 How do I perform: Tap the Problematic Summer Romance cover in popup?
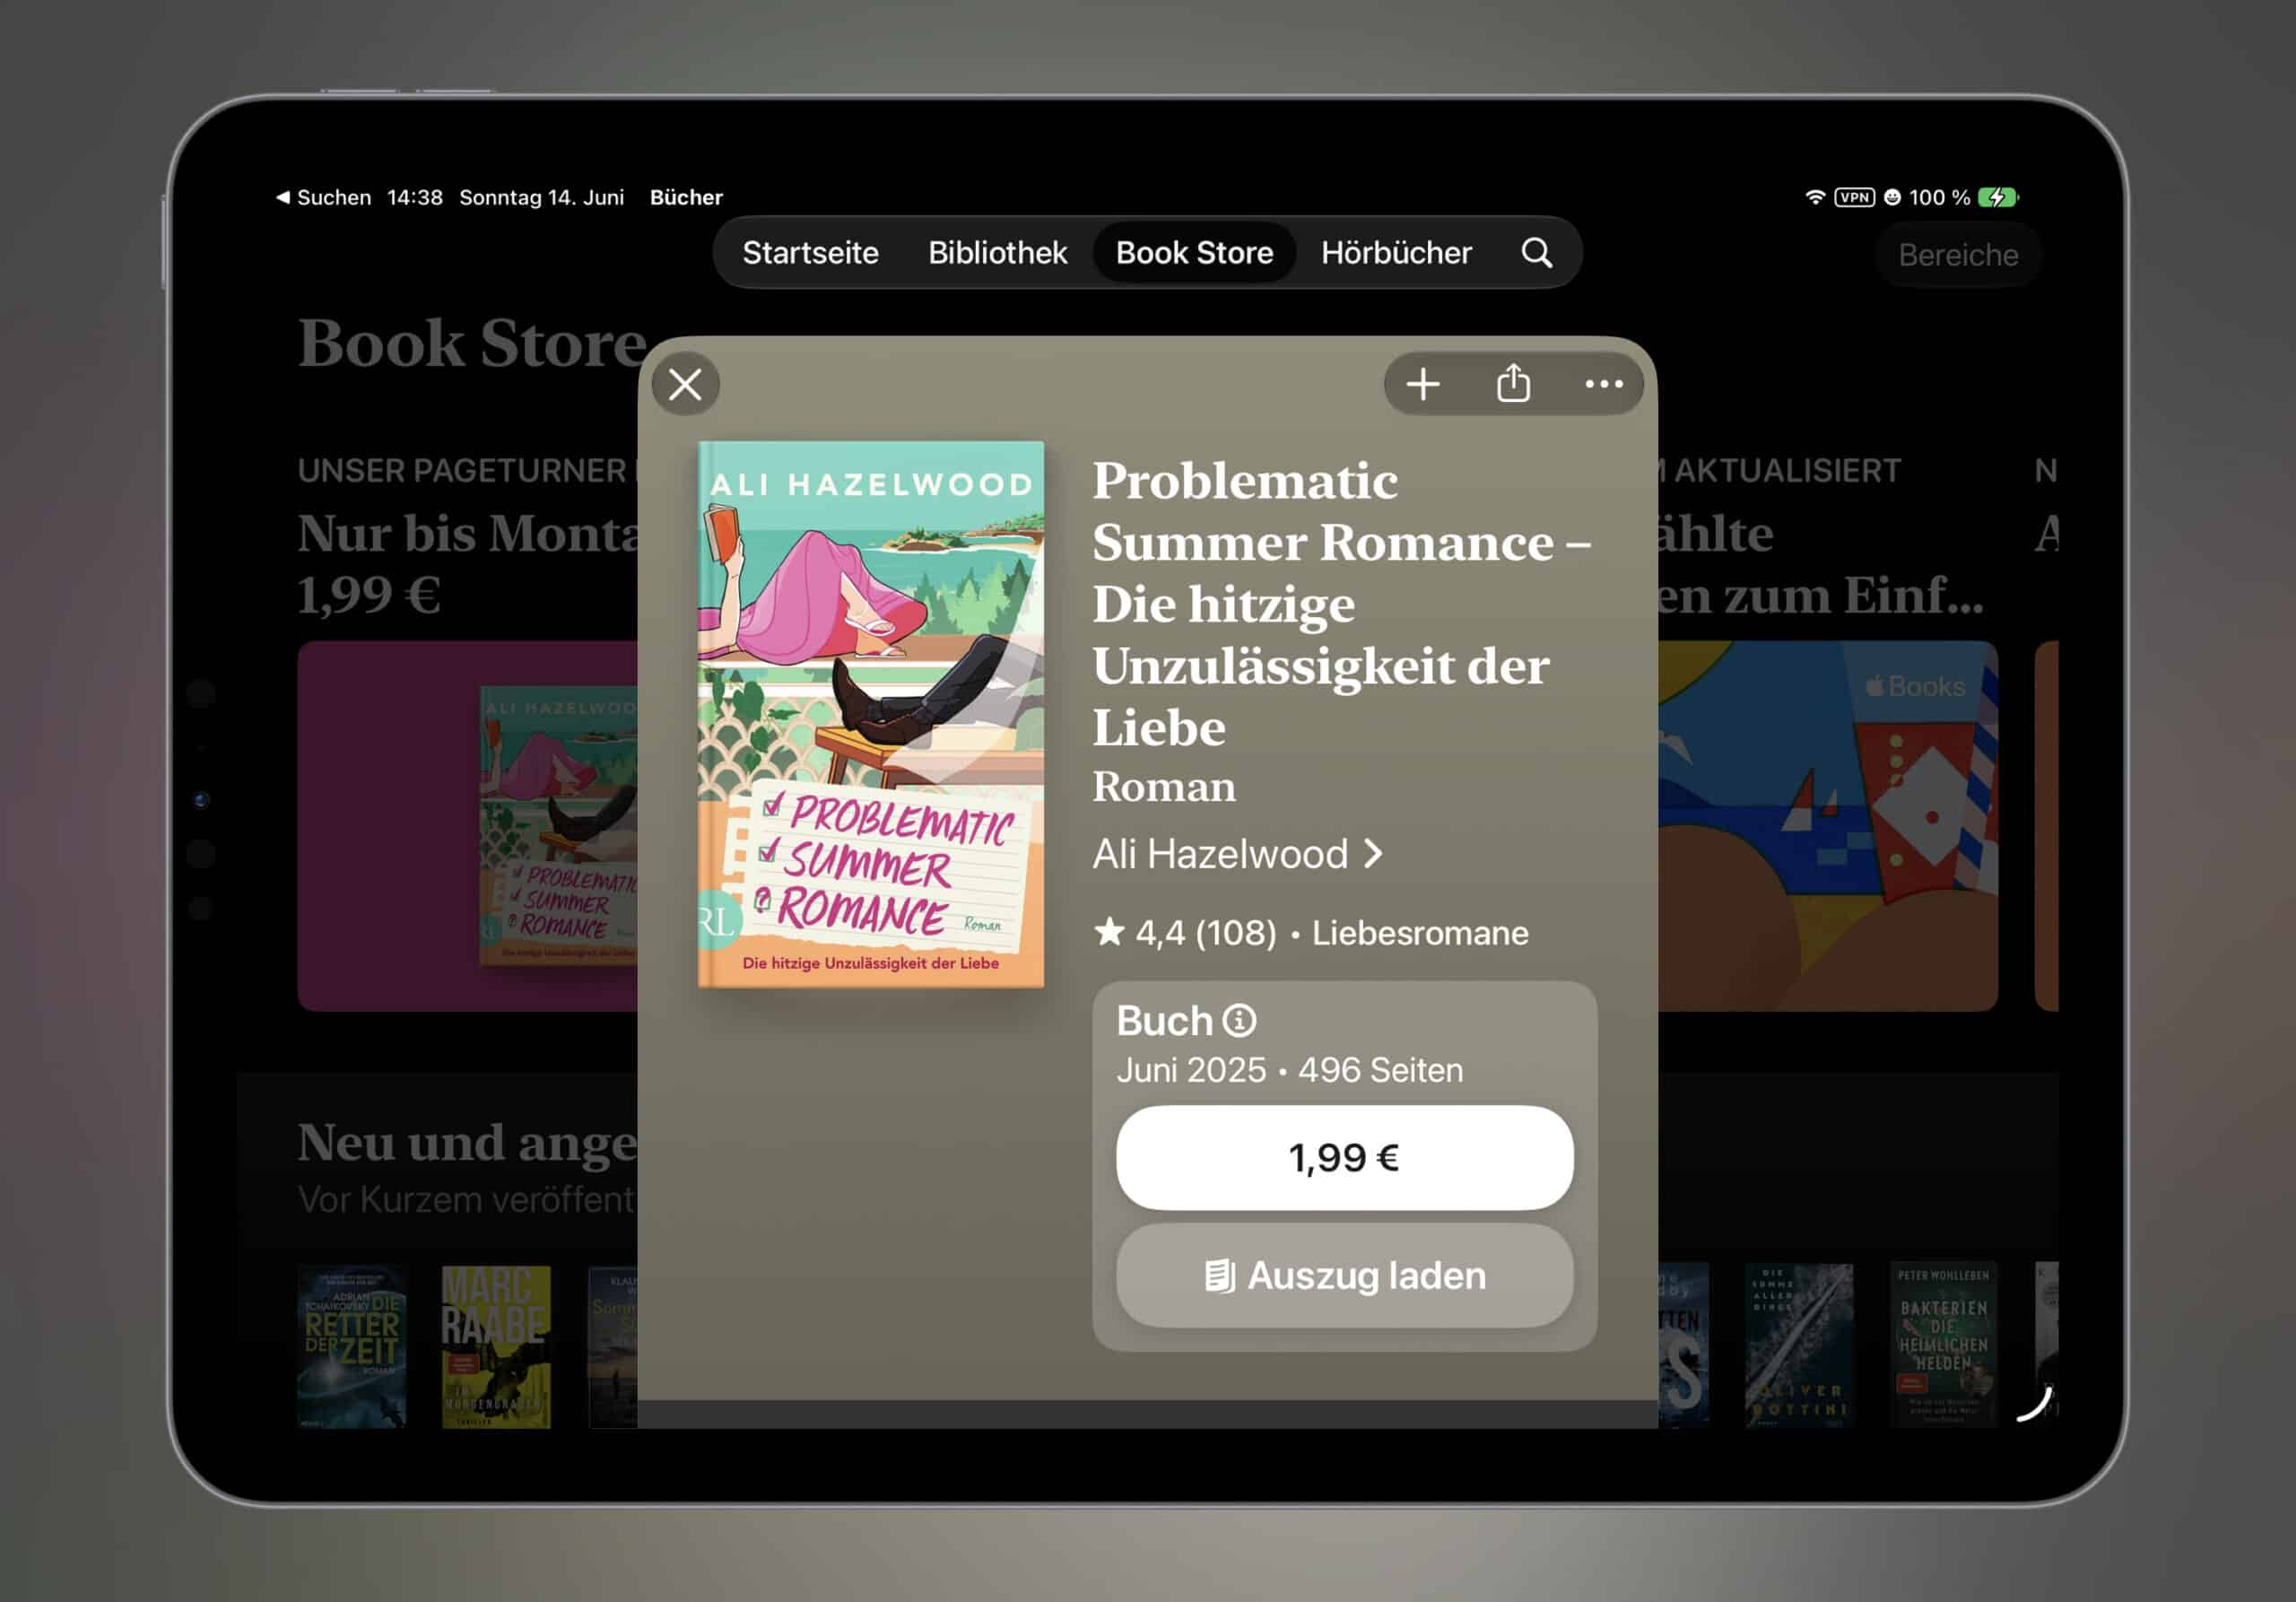point(870,714)
